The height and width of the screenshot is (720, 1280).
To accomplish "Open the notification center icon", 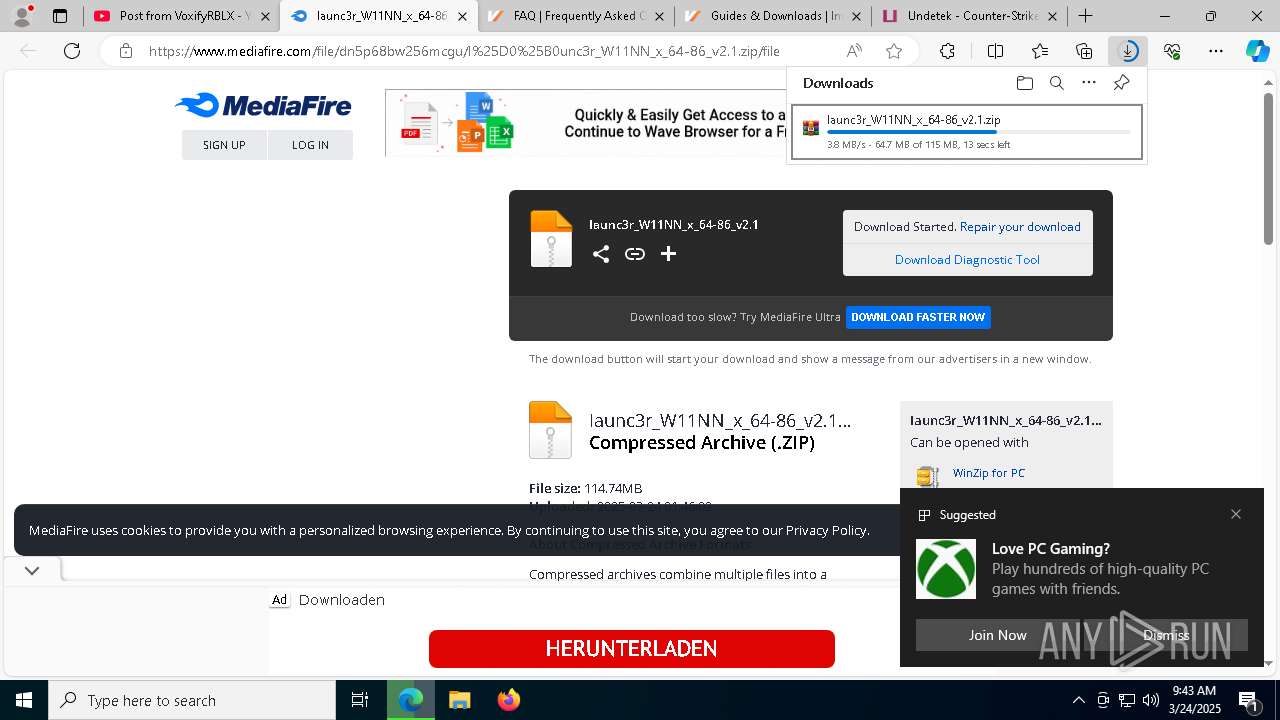I will 1249,700.
